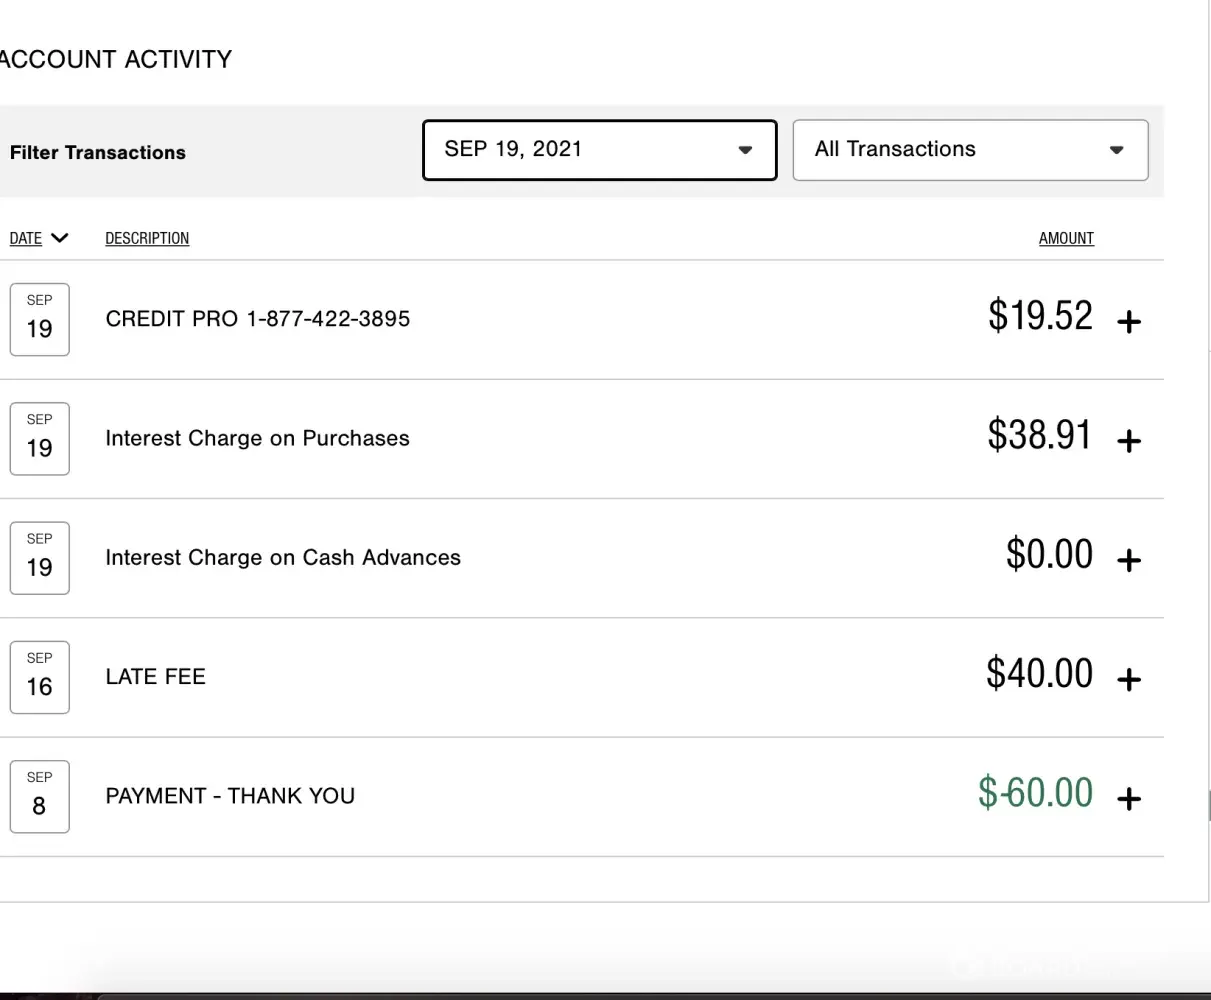The width and height of the screenshot is (1211, 1000).
Task: Click the Sep 8 date badge icon
Action: tap(39, 796)
